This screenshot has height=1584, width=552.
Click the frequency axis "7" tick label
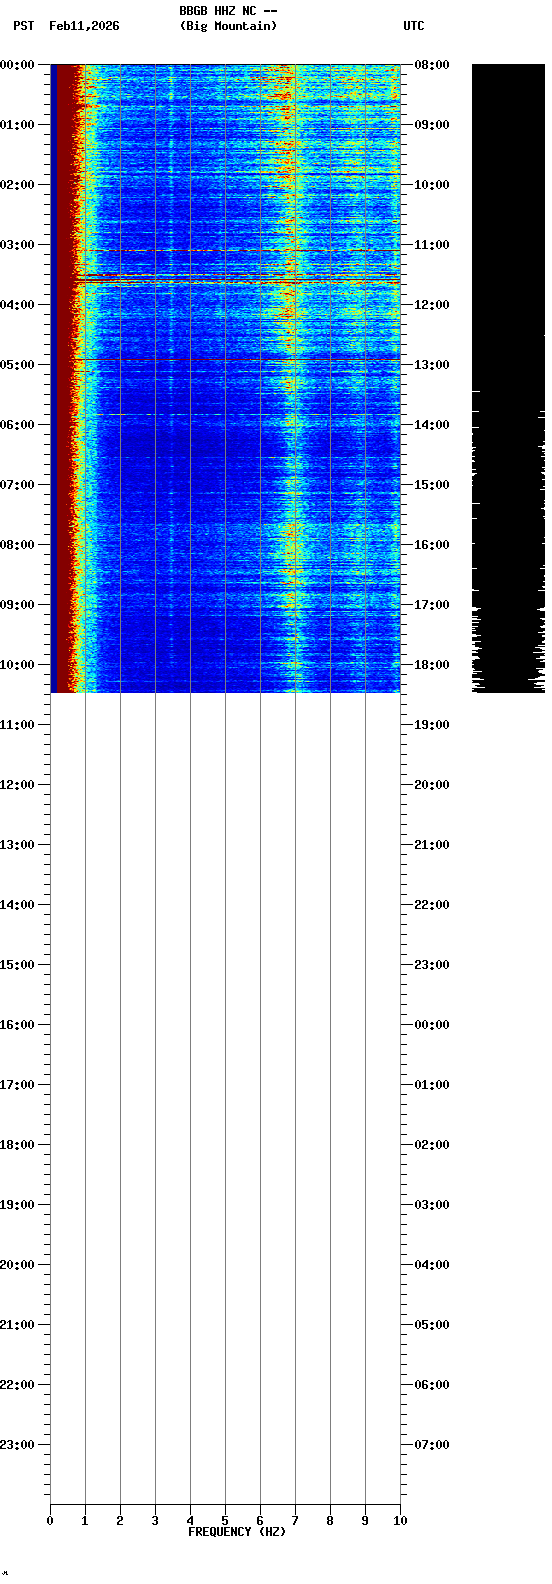(x=295, y=1521)
